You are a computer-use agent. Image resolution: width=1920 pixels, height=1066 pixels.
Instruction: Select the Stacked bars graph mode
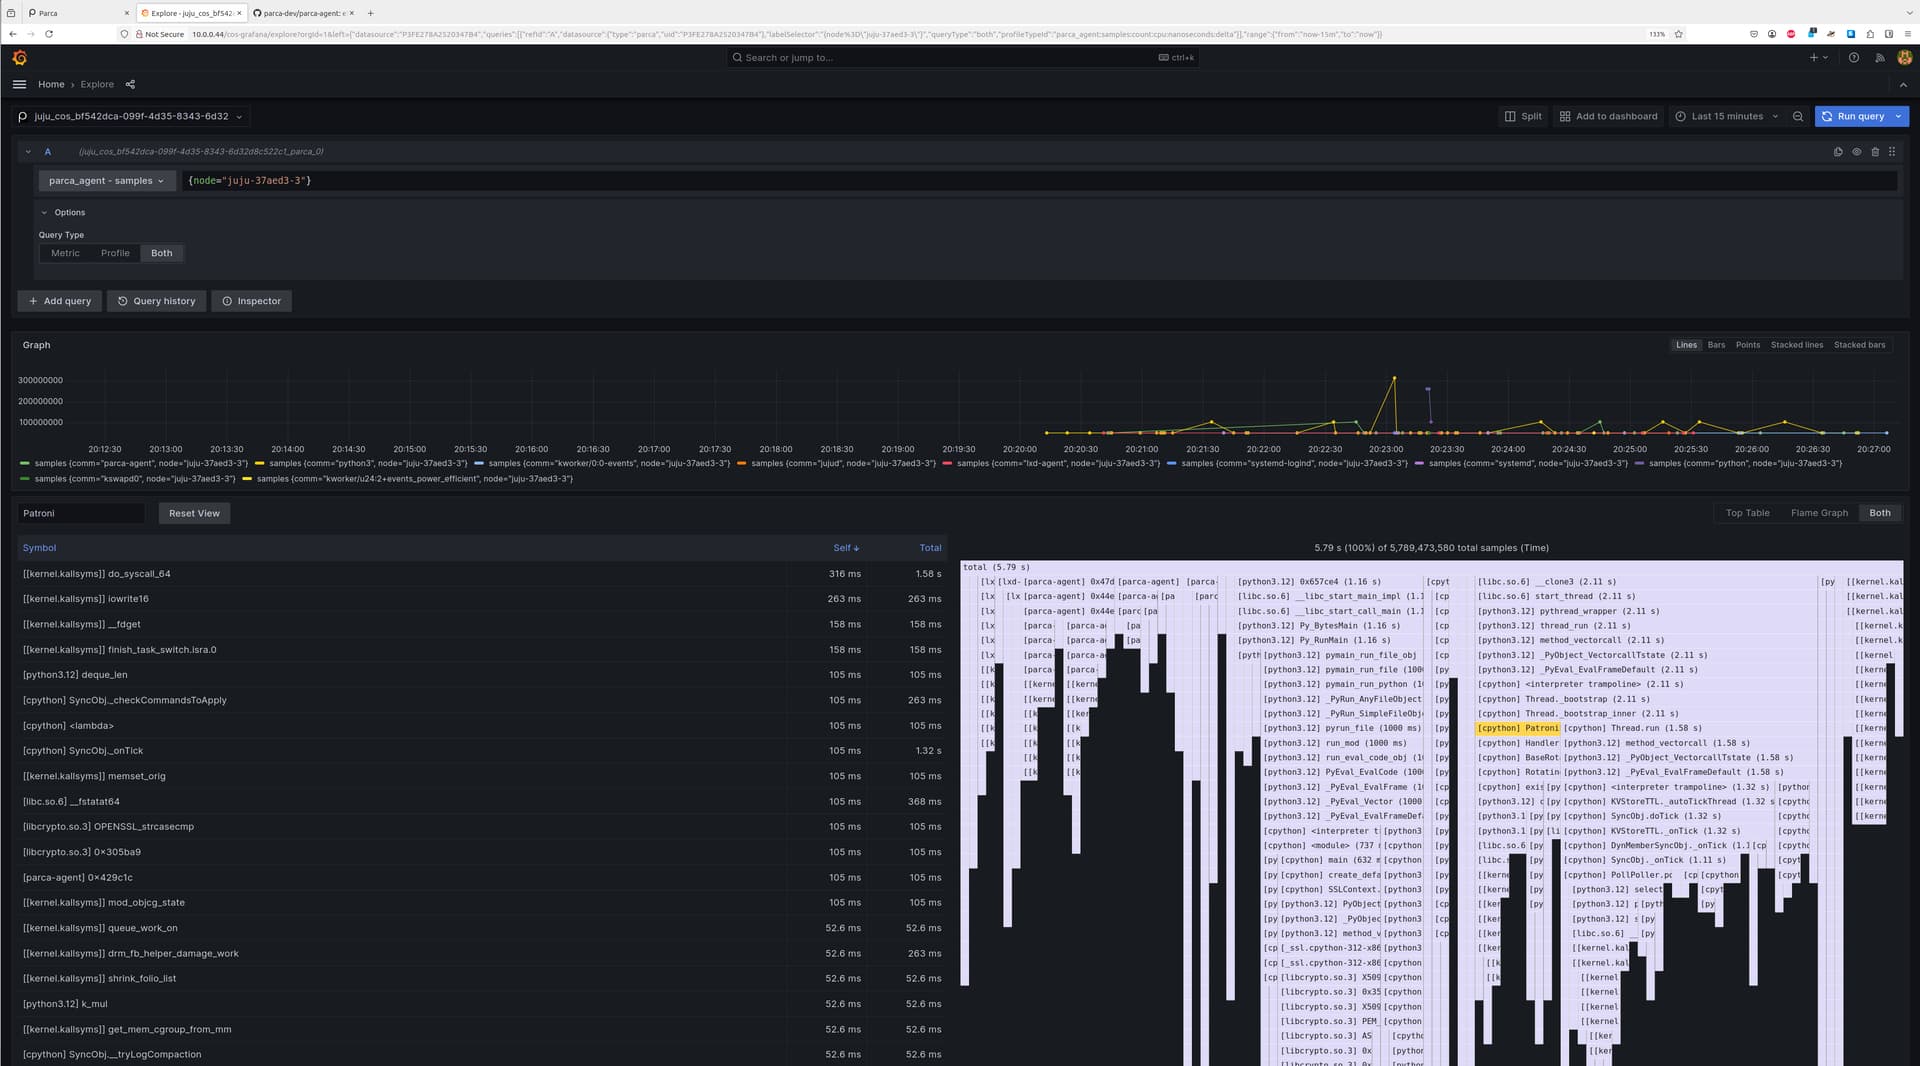[1859, 344]
